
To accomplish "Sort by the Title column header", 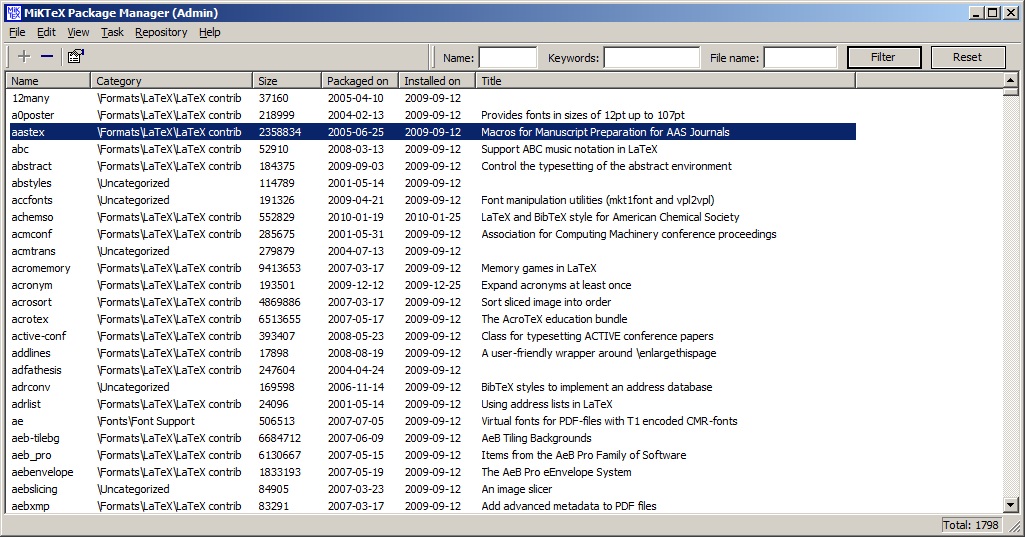I will point(665,80).
